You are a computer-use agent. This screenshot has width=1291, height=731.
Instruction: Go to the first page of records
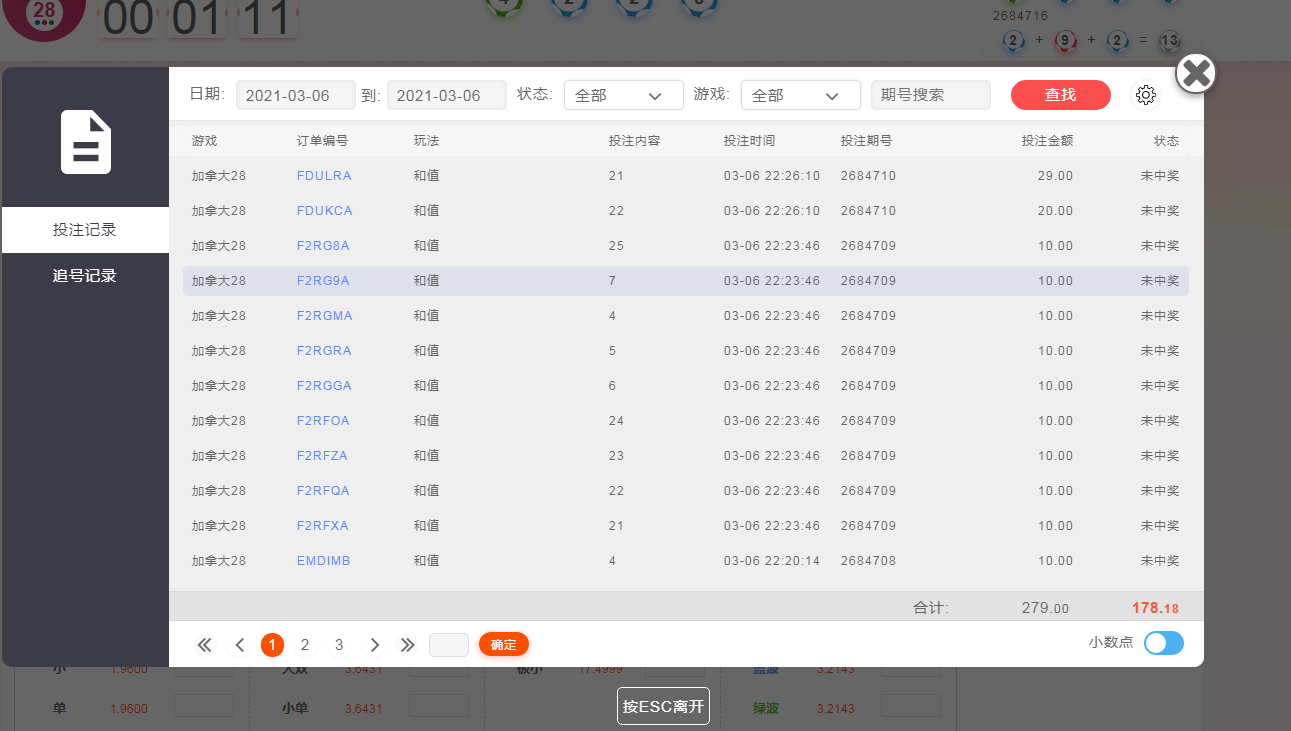click(x=205, y=645)
